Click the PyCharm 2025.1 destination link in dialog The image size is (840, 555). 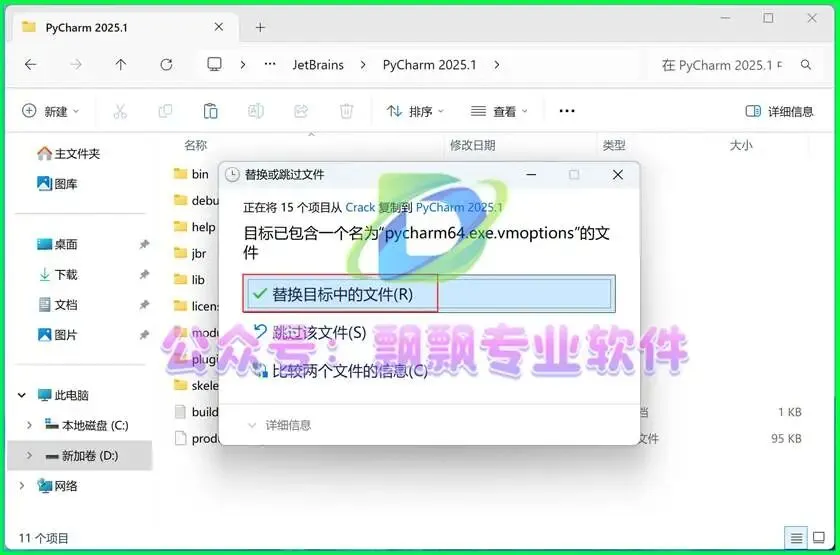460,207
